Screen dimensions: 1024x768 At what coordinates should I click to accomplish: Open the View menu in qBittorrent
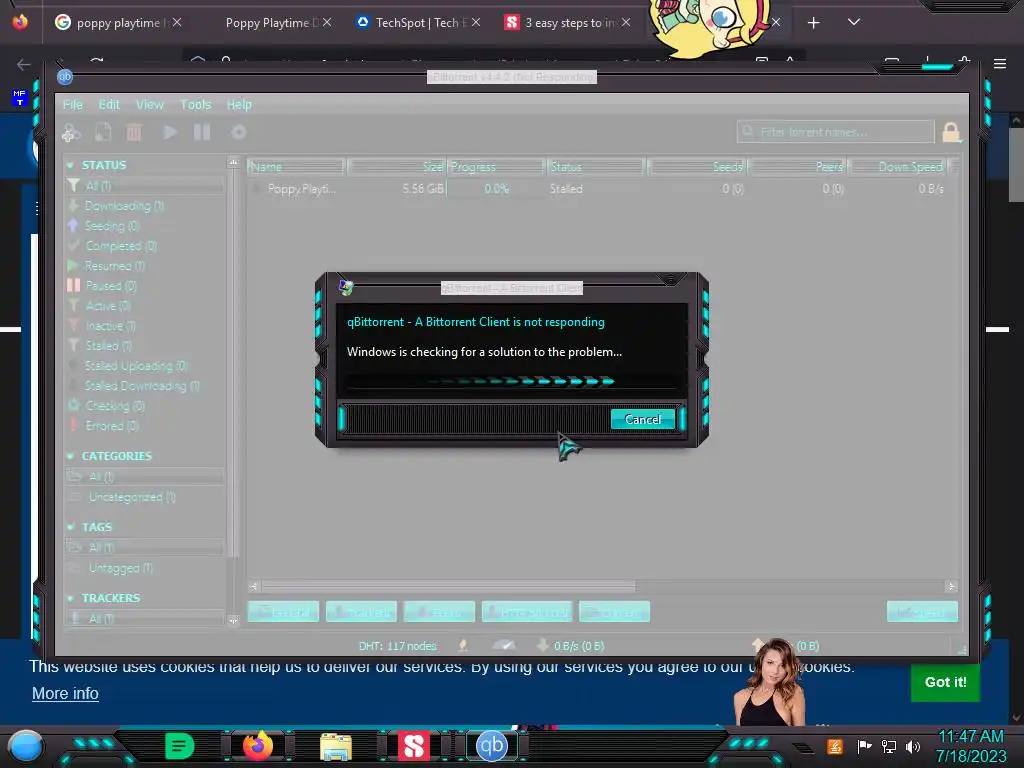[150, 104]
